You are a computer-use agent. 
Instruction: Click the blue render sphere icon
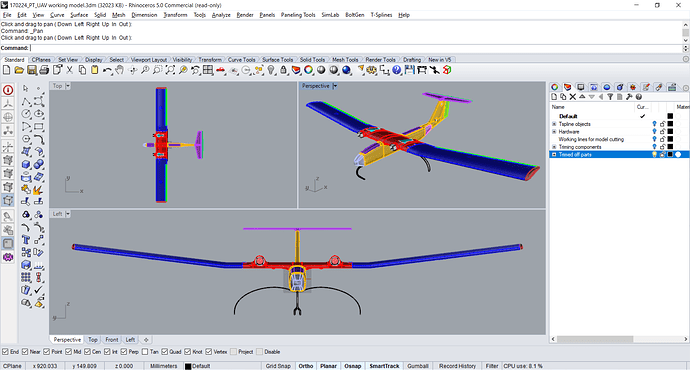[347, 70]
